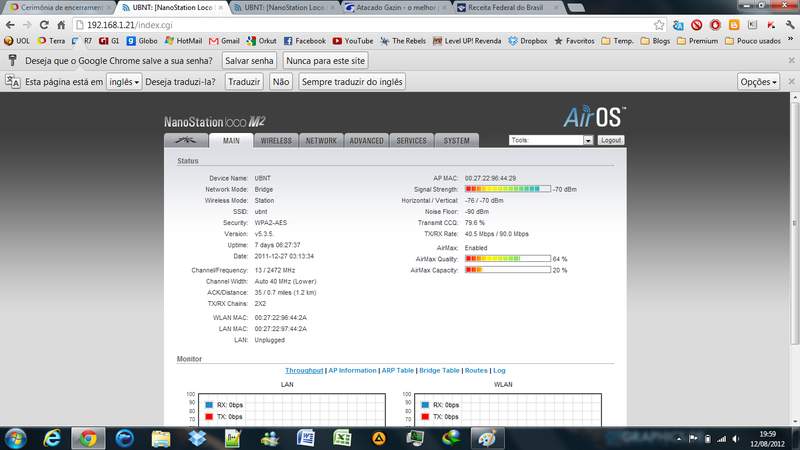Switch to Atacado Gazin browser tab

[x=394, y=8]
